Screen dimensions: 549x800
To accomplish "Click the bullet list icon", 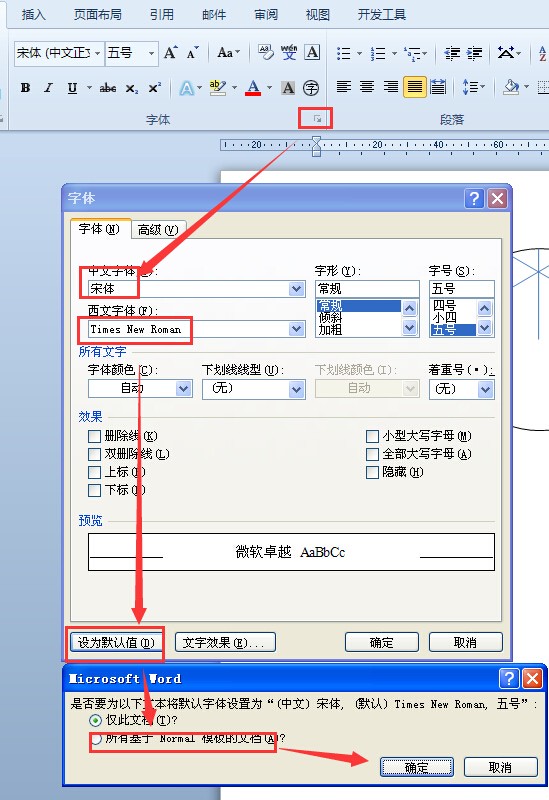I will pyautogui.click(x=344, y=53).
